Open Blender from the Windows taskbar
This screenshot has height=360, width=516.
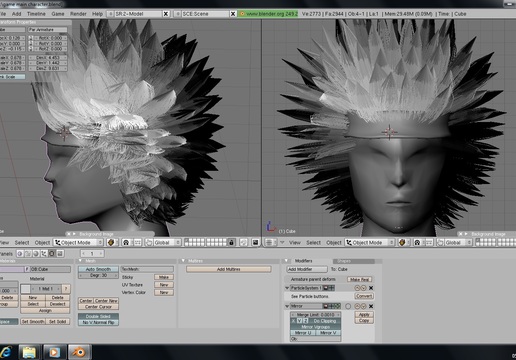79,352
